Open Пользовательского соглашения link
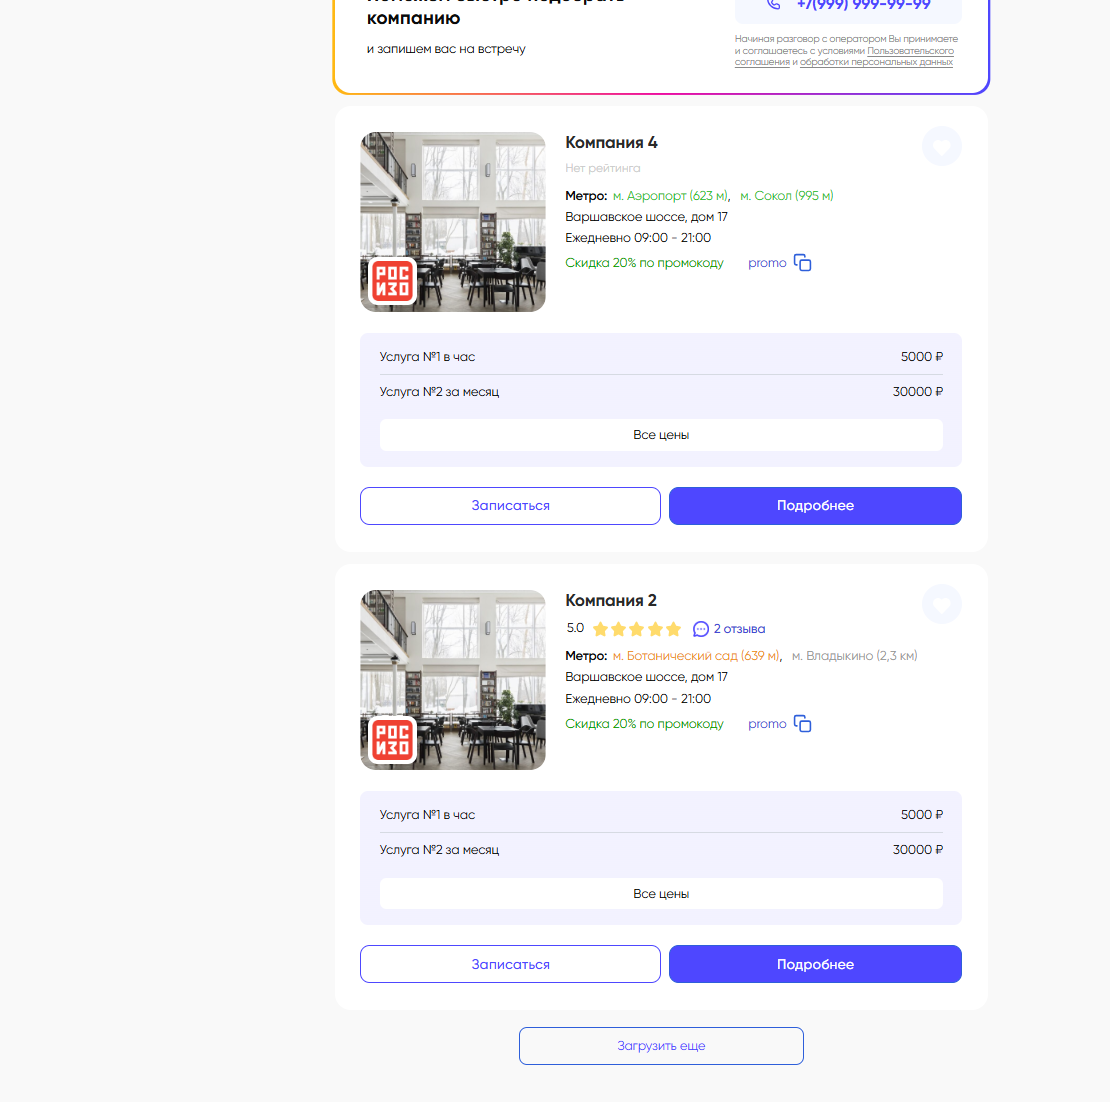This screenshot has height=1102, width=1110. click(910, 51)
